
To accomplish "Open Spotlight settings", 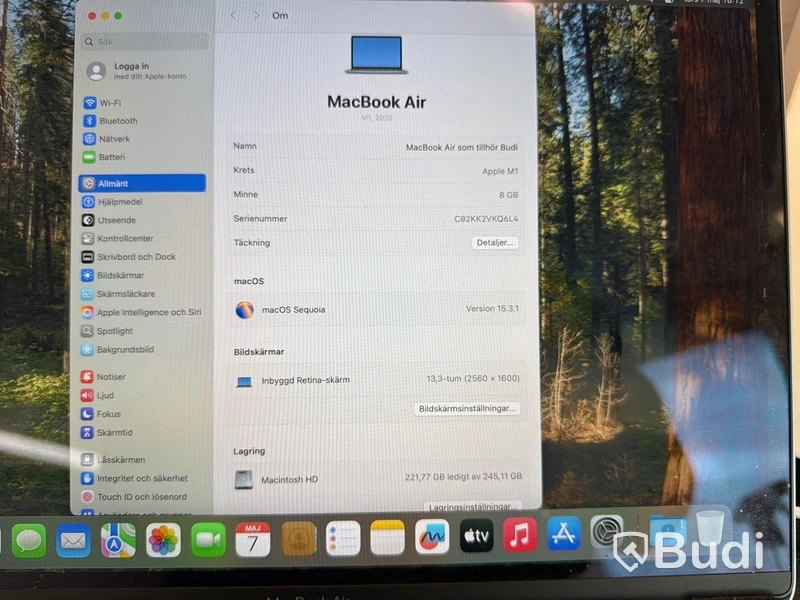I will 107,331.
